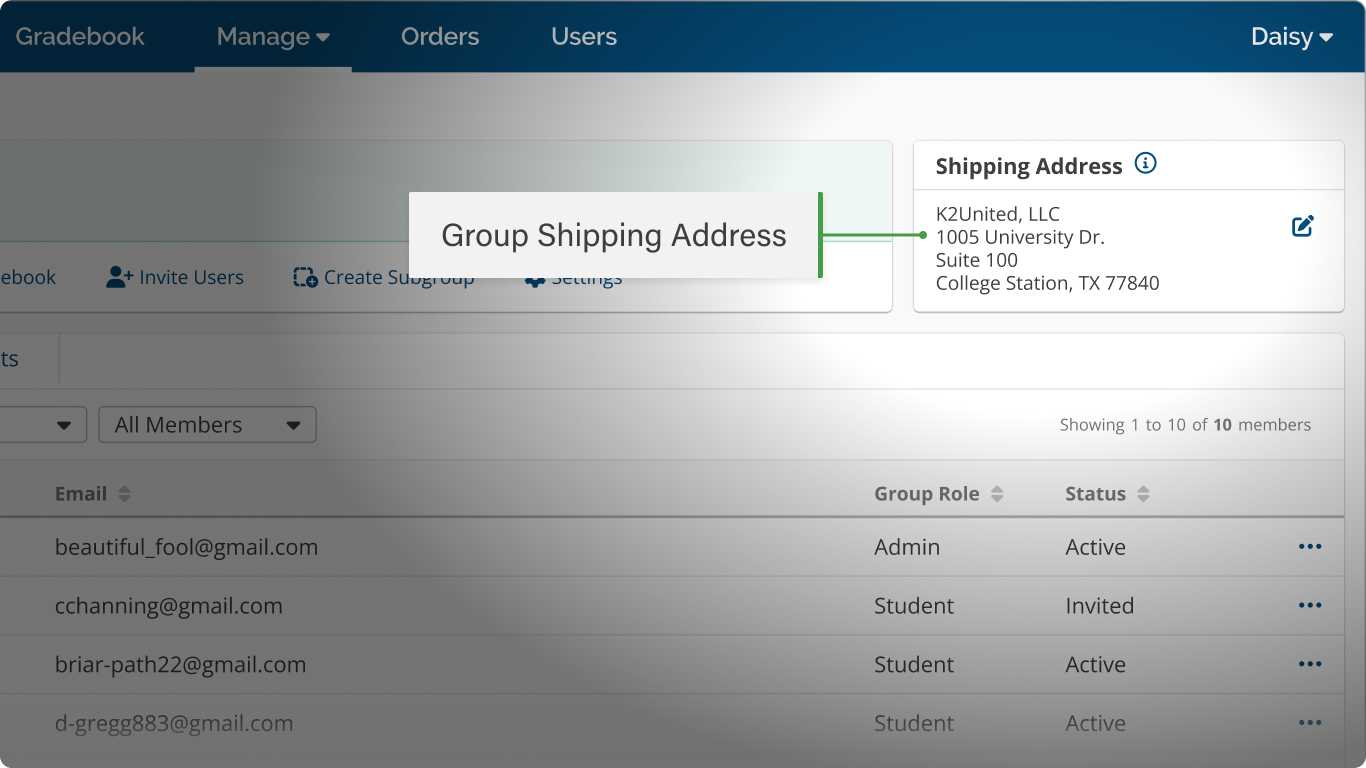
Task: Open the Users page
Action: pyautogui.click(x=584, y=37)
